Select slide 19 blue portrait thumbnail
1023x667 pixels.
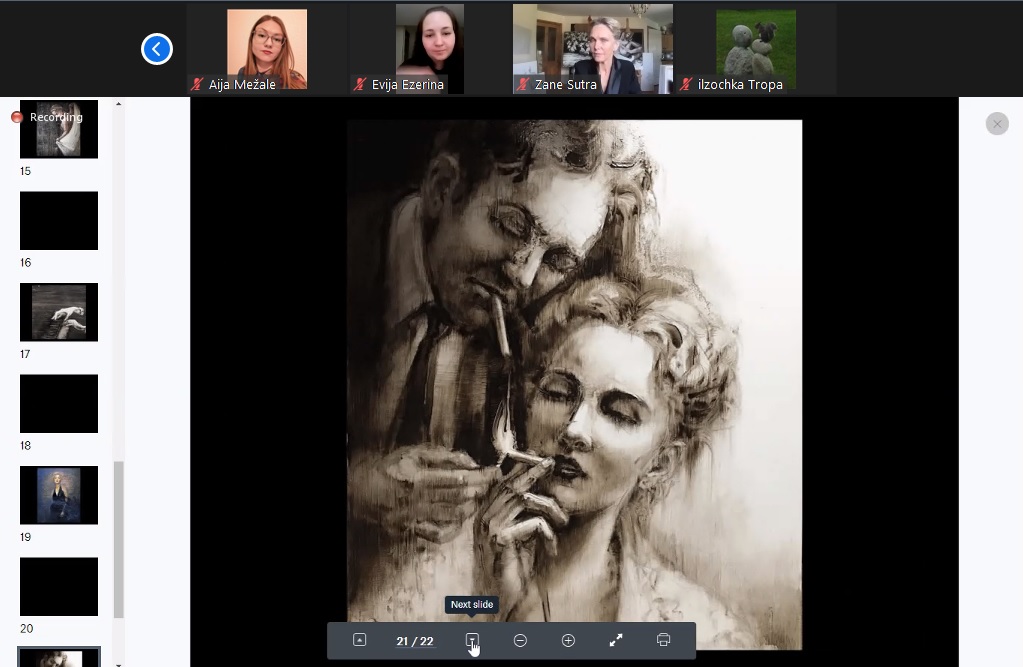[x=59, y=495]
